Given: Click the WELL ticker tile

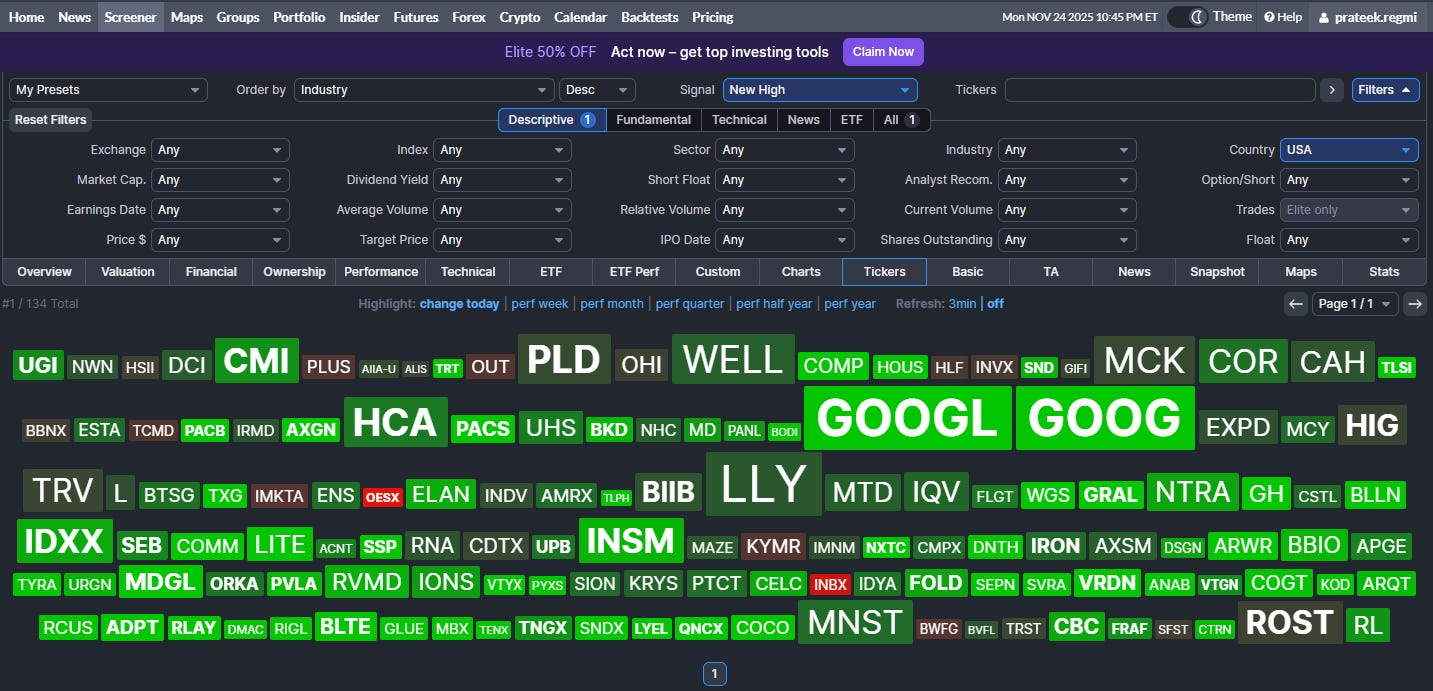Looking at the screenshot, I should pos(733,360).
